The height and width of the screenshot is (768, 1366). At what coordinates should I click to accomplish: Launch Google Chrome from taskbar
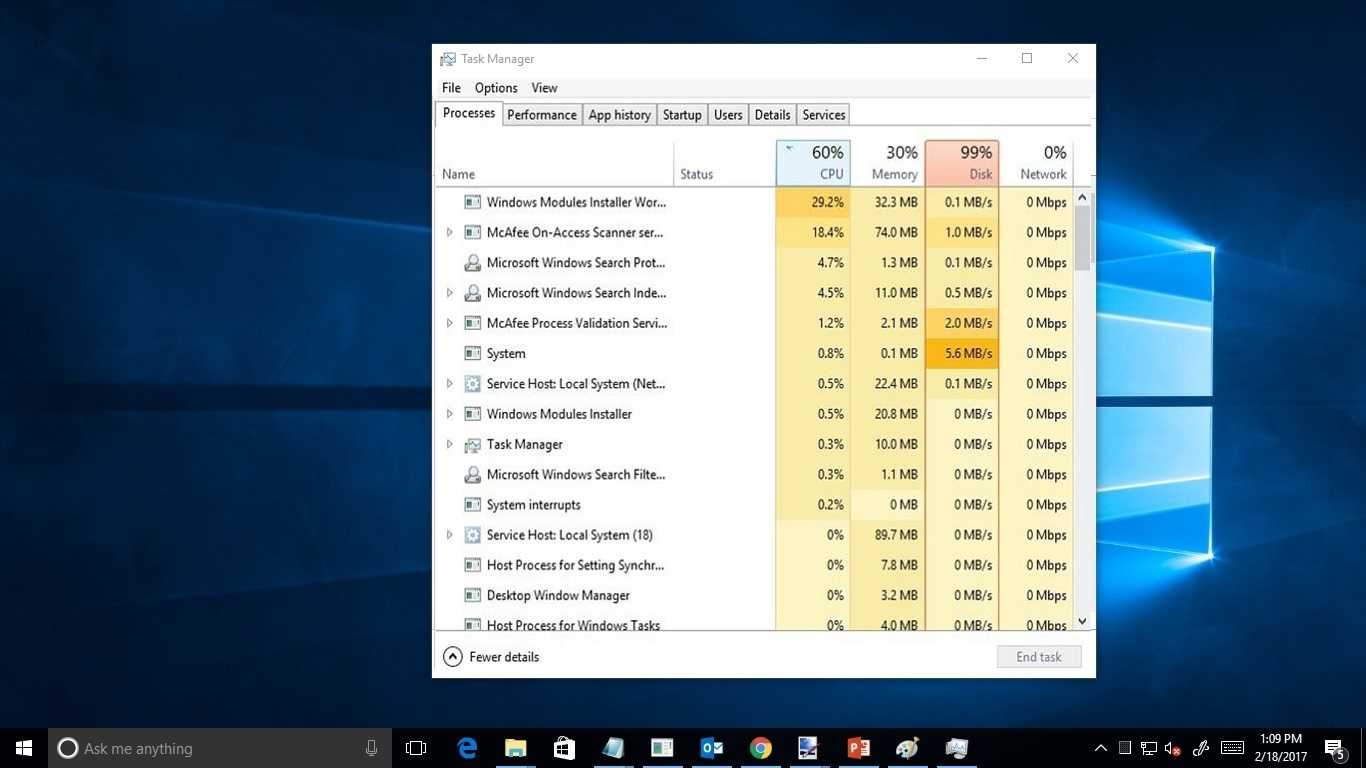tap(761, 748)
